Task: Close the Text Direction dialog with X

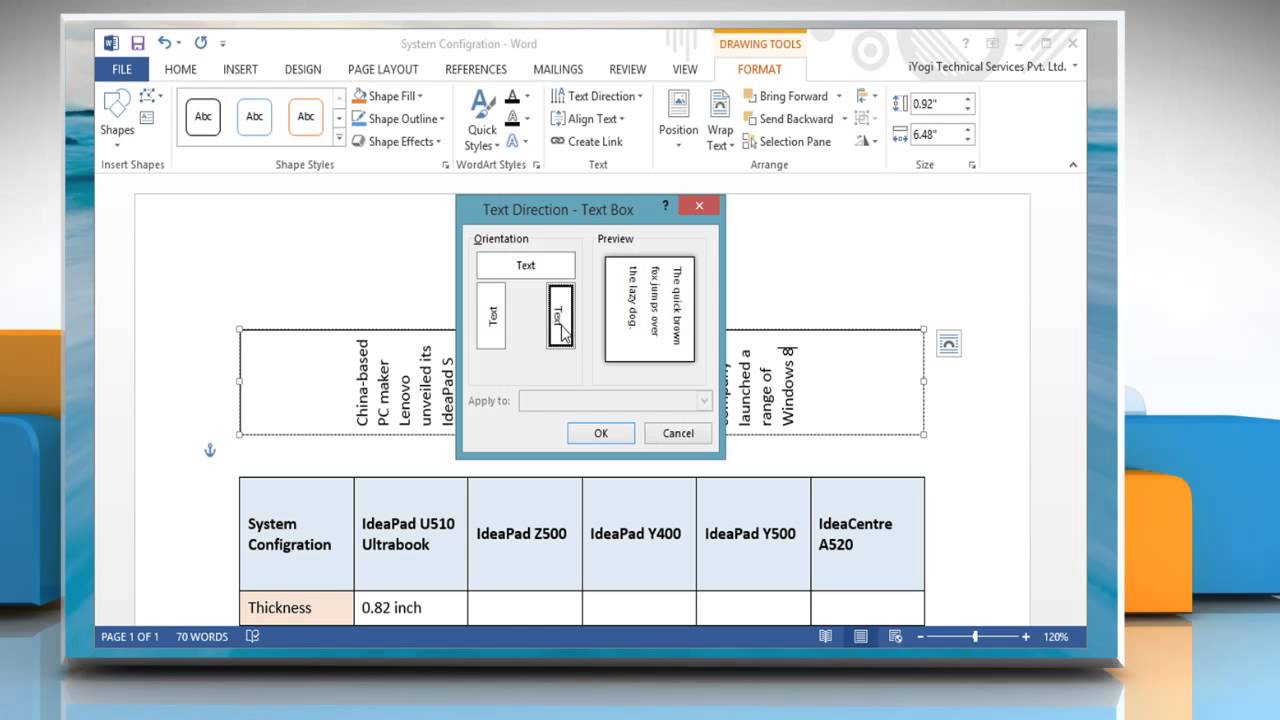Action: click(x=699, y=206)
